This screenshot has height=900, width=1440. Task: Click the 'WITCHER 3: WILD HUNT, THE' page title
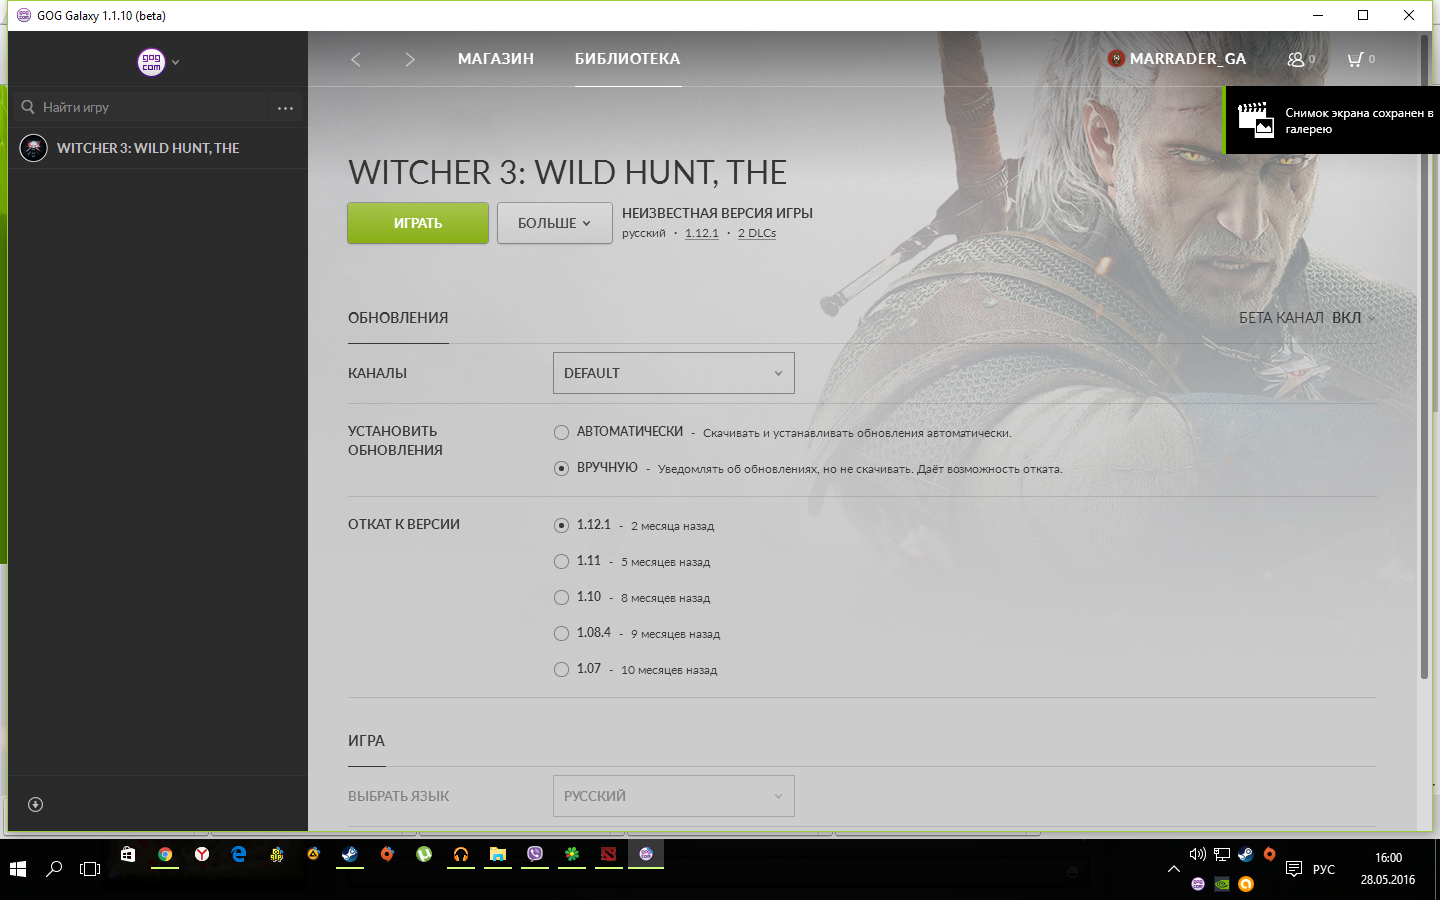[567, 172]
